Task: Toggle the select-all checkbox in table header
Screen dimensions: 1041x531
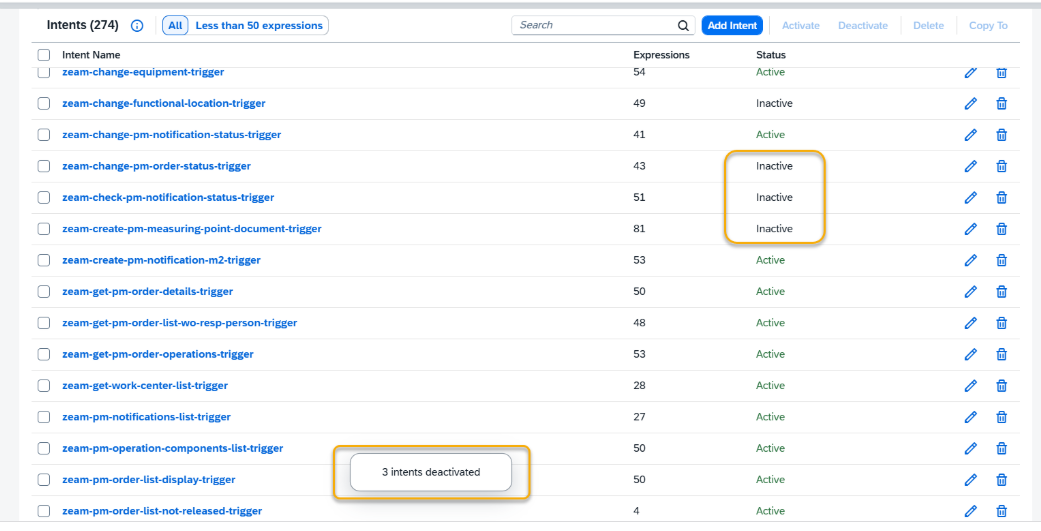Action: pyautogui.click(x=44, y=55)
